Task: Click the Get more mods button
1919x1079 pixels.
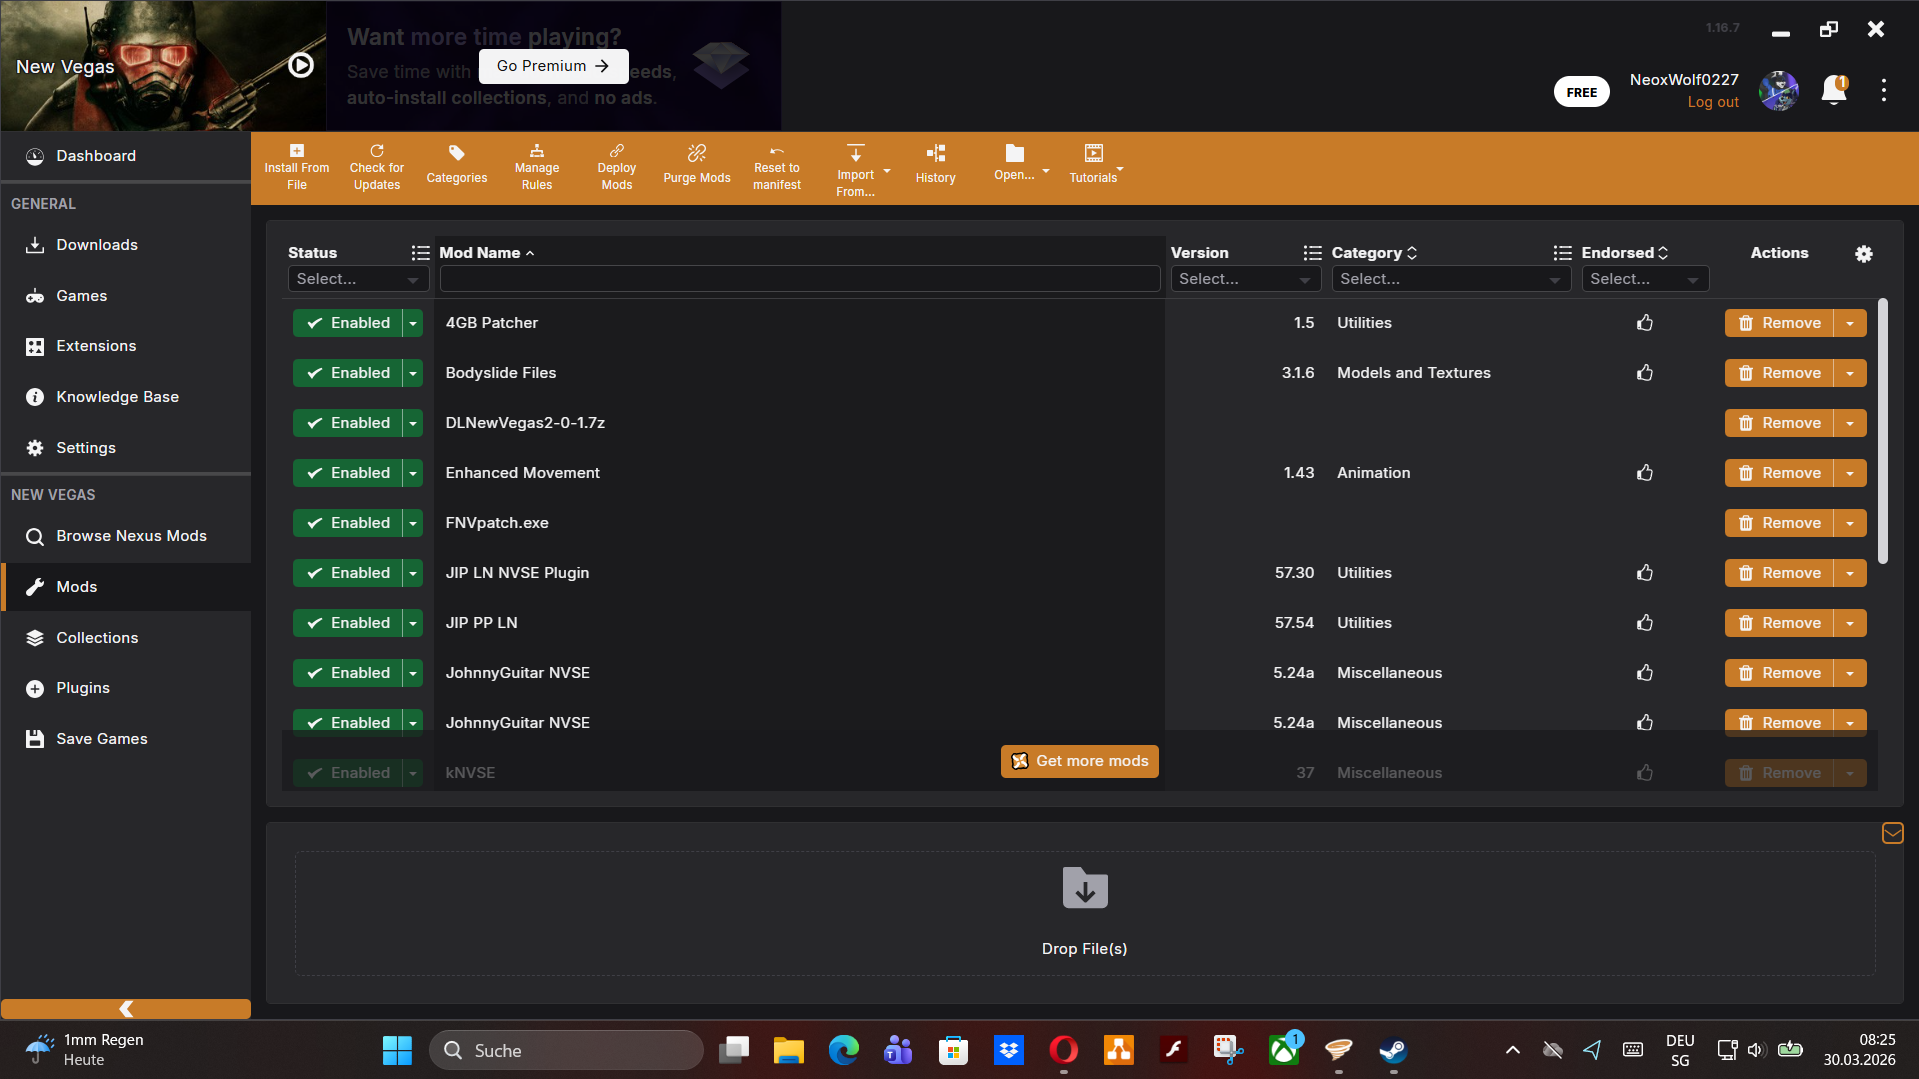Action: [x=1080, y=761]
